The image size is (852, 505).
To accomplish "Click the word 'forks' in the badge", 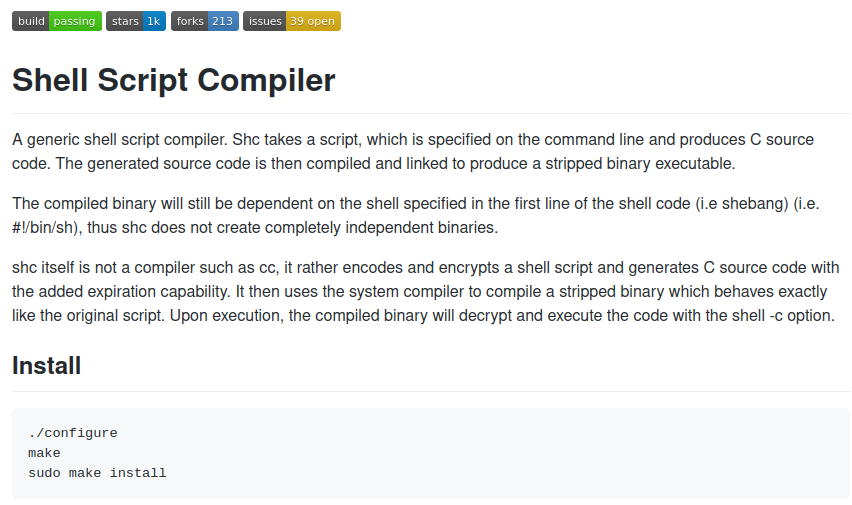I will point(190,21).
